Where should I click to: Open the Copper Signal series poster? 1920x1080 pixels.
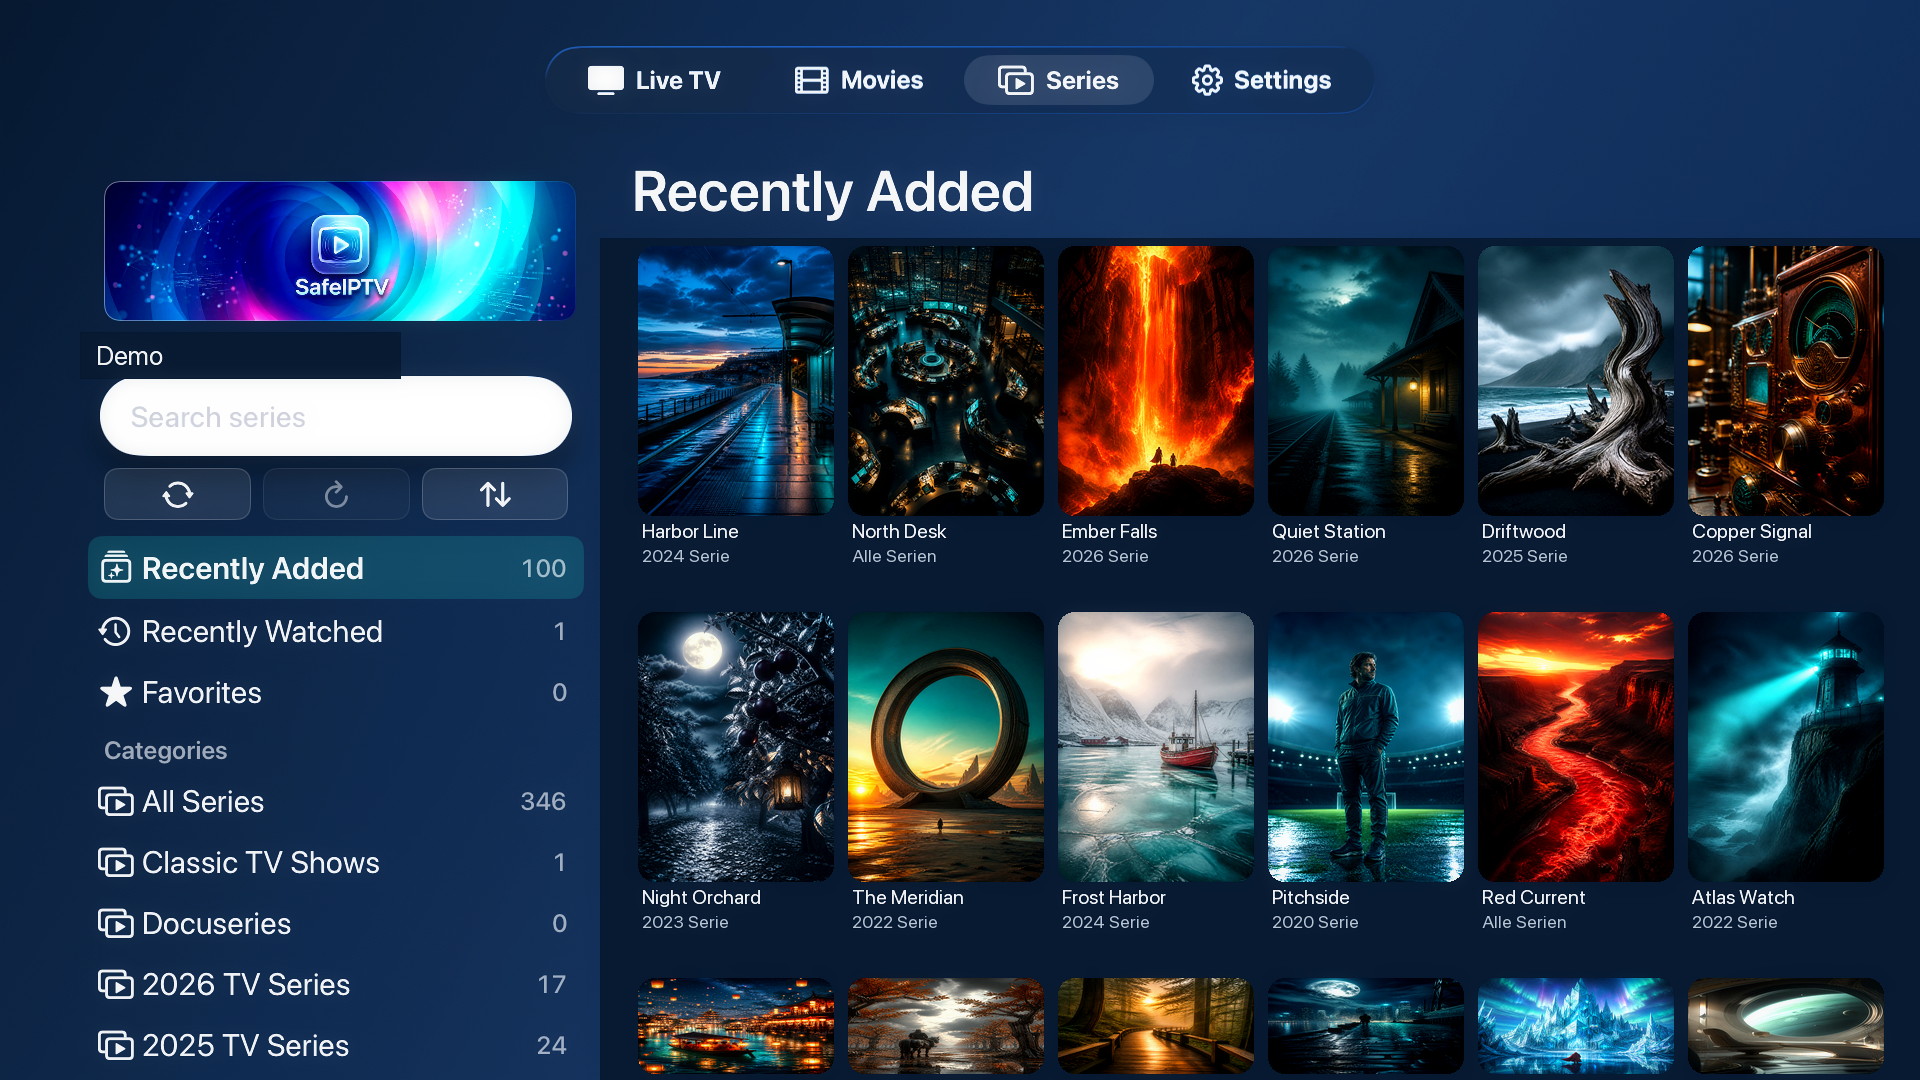(x=1786, y=381)
